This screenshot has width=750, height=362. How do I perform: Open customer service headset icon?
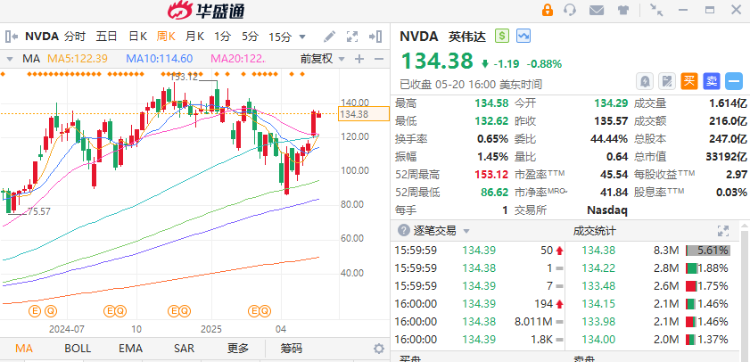point(570,10)
